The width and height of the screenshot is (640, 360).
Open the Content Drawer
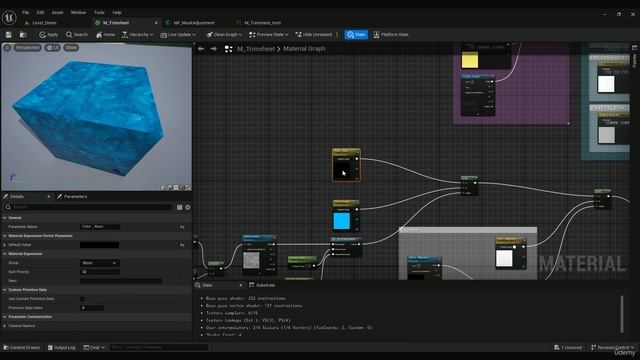pos(22,348)
